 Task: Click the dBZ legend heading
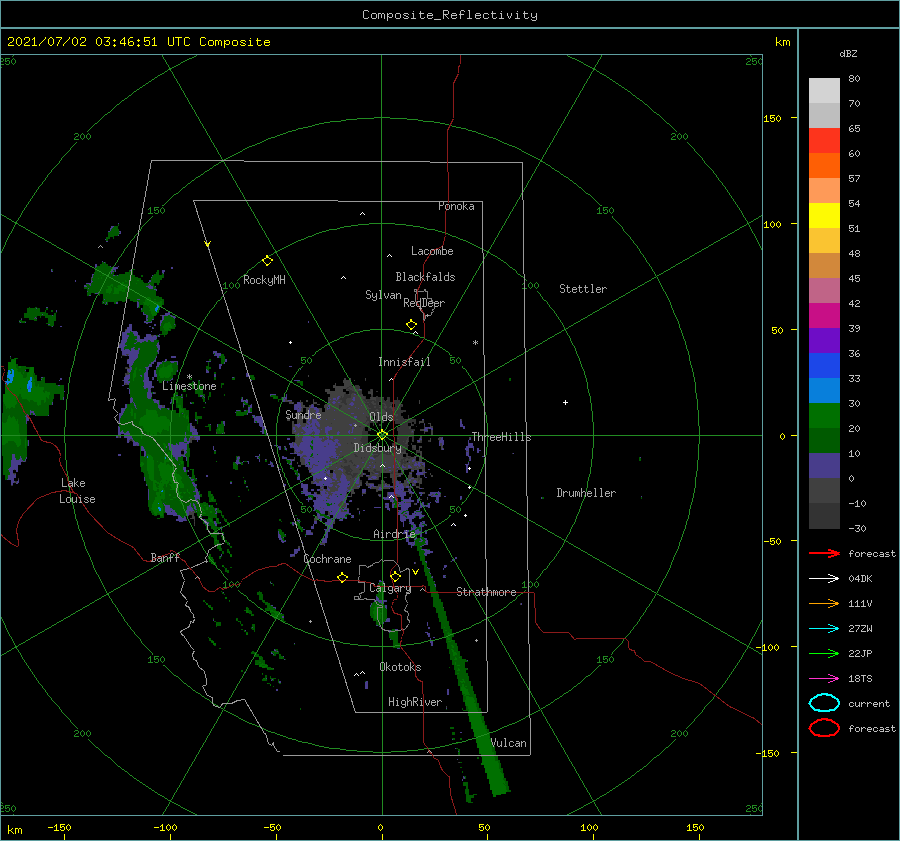[848, 53]
